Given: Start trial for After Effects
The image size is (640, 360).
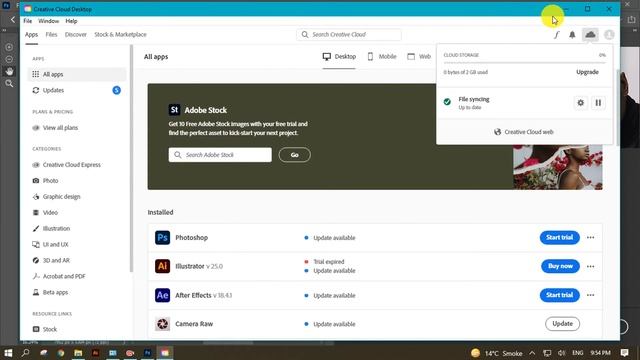Looking at the screenshot, I should [x=560, y=295].
